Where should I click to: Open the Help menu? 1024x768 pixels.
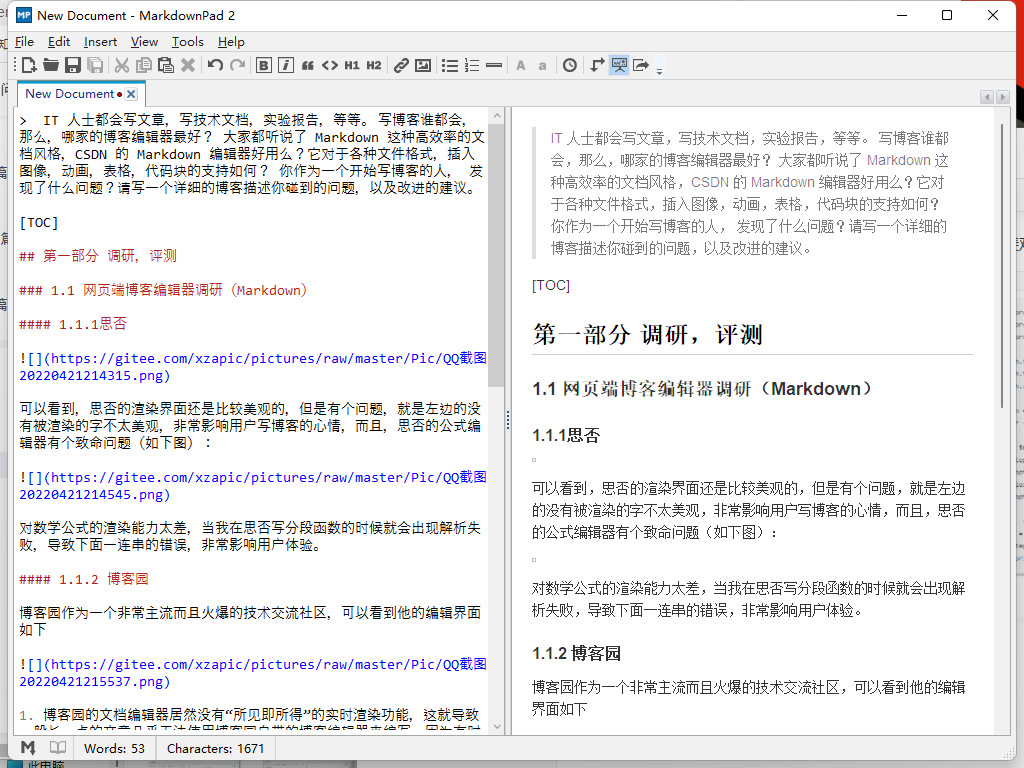(x=231, y=42)
